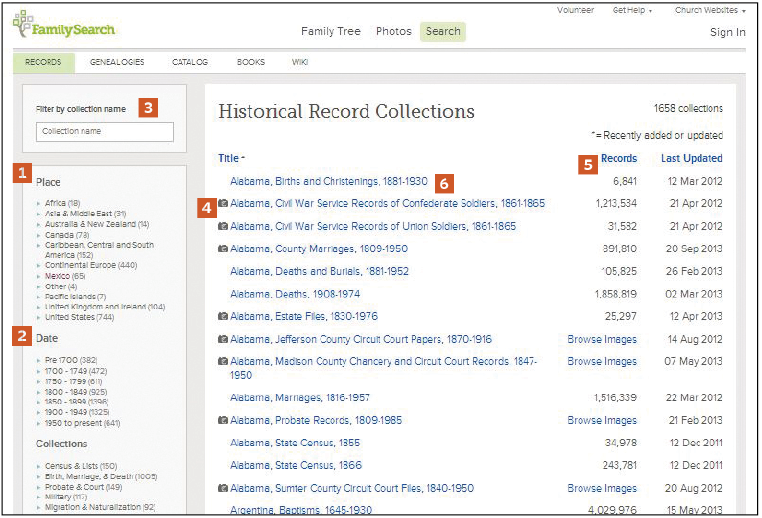
Task: Open Alabama, State Census, 1855
Action: click(x=295, y=443)
